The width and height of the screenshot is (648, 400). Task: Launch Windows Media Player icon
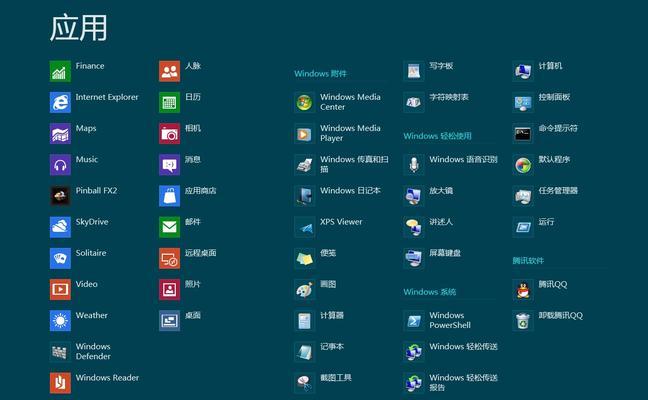[305, 133]
